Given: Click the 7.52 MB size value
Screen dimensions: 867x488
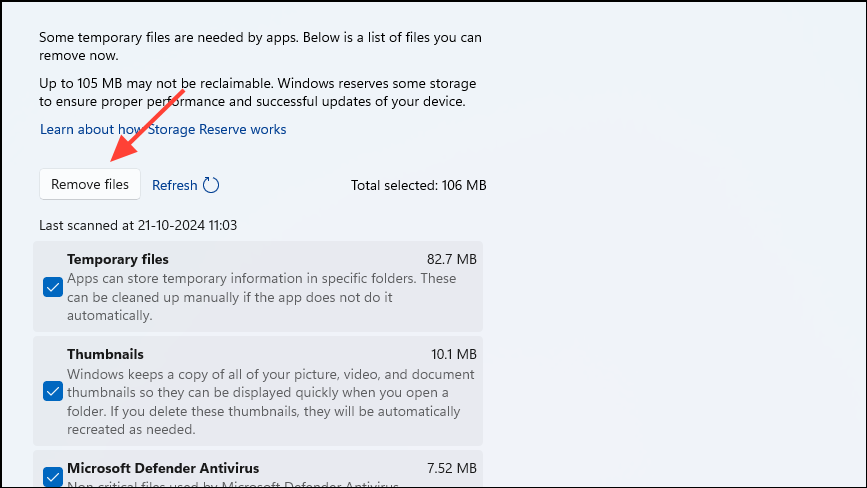Looking at the screenshot, I should pyautogui.click(x=452, y=468).
